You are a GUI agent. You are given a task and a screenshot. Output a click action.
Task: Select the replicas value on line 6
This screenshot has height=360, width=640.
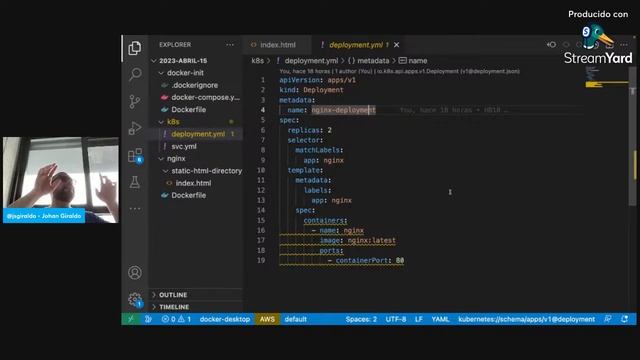point(329,130)
